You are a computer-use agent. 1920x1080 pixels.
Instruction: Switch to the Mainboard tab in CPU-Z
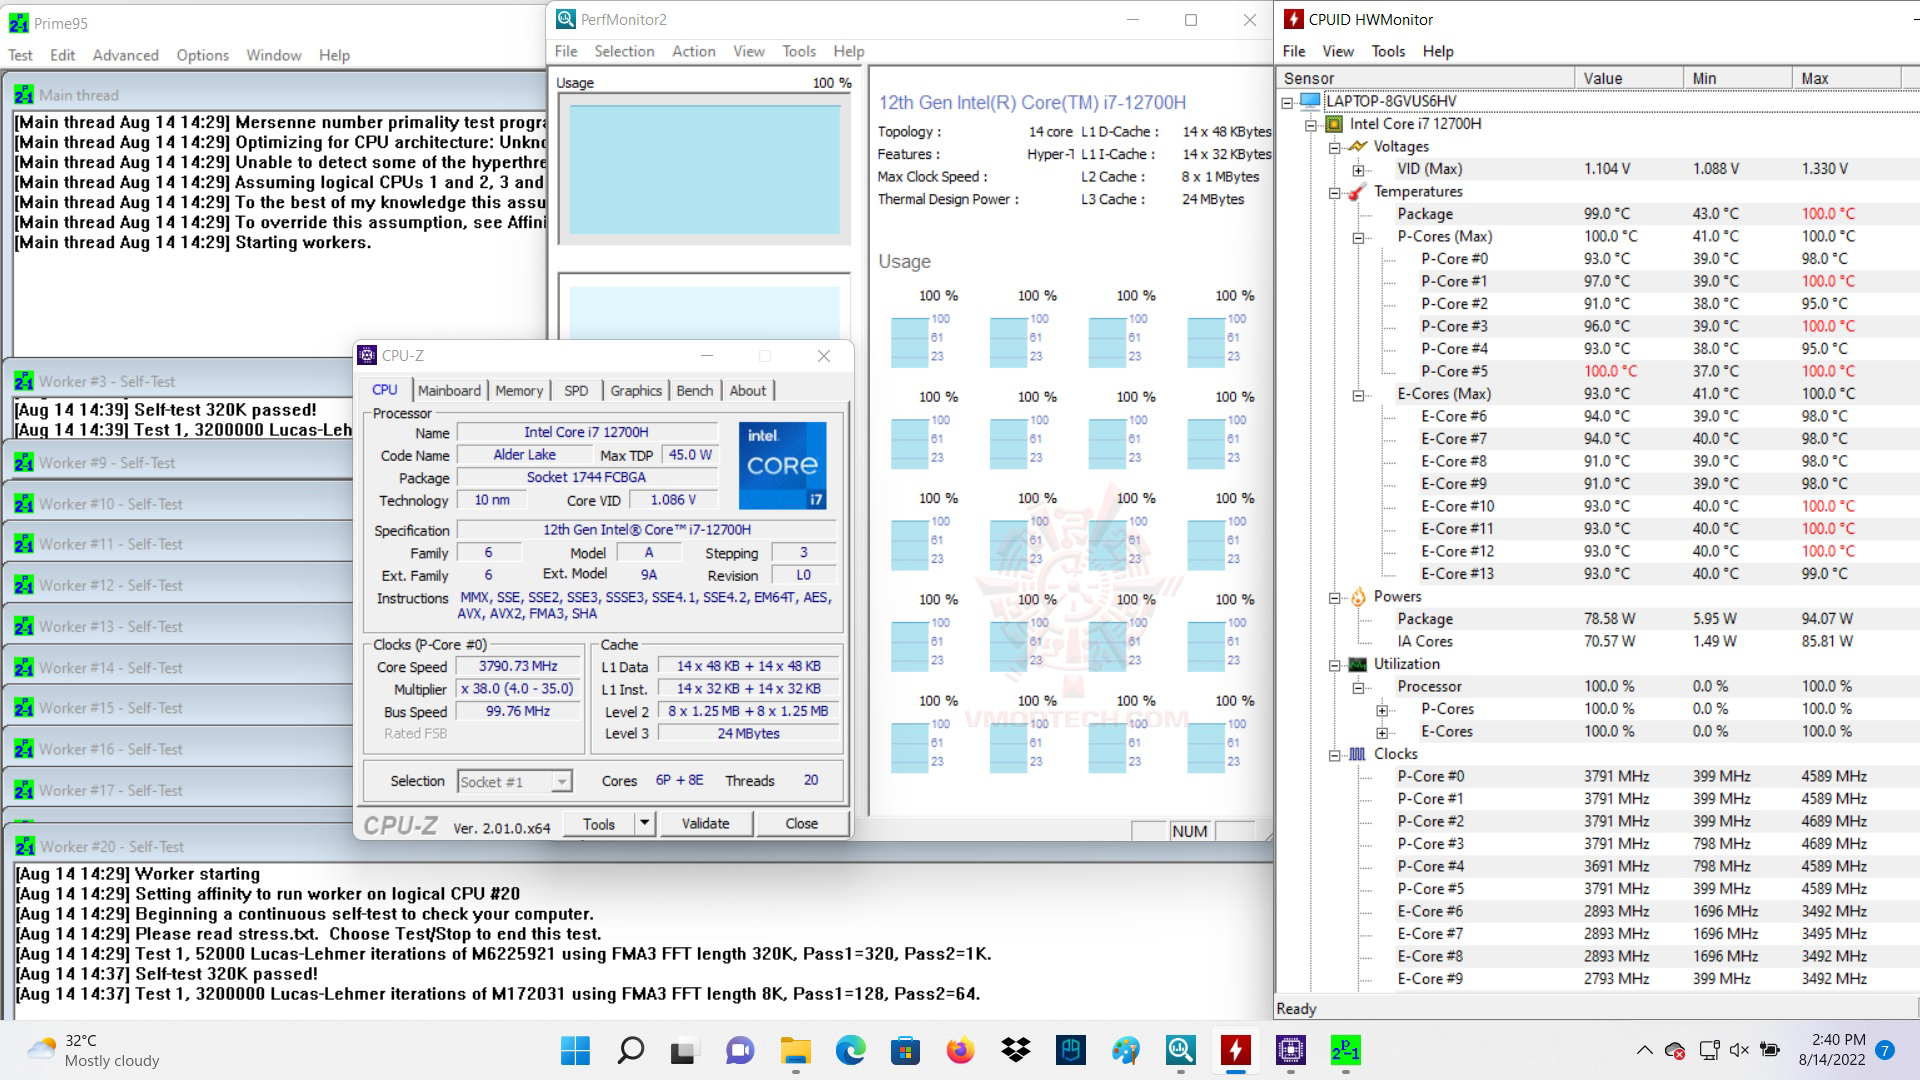pyautogui.click(x=449, y=391)
